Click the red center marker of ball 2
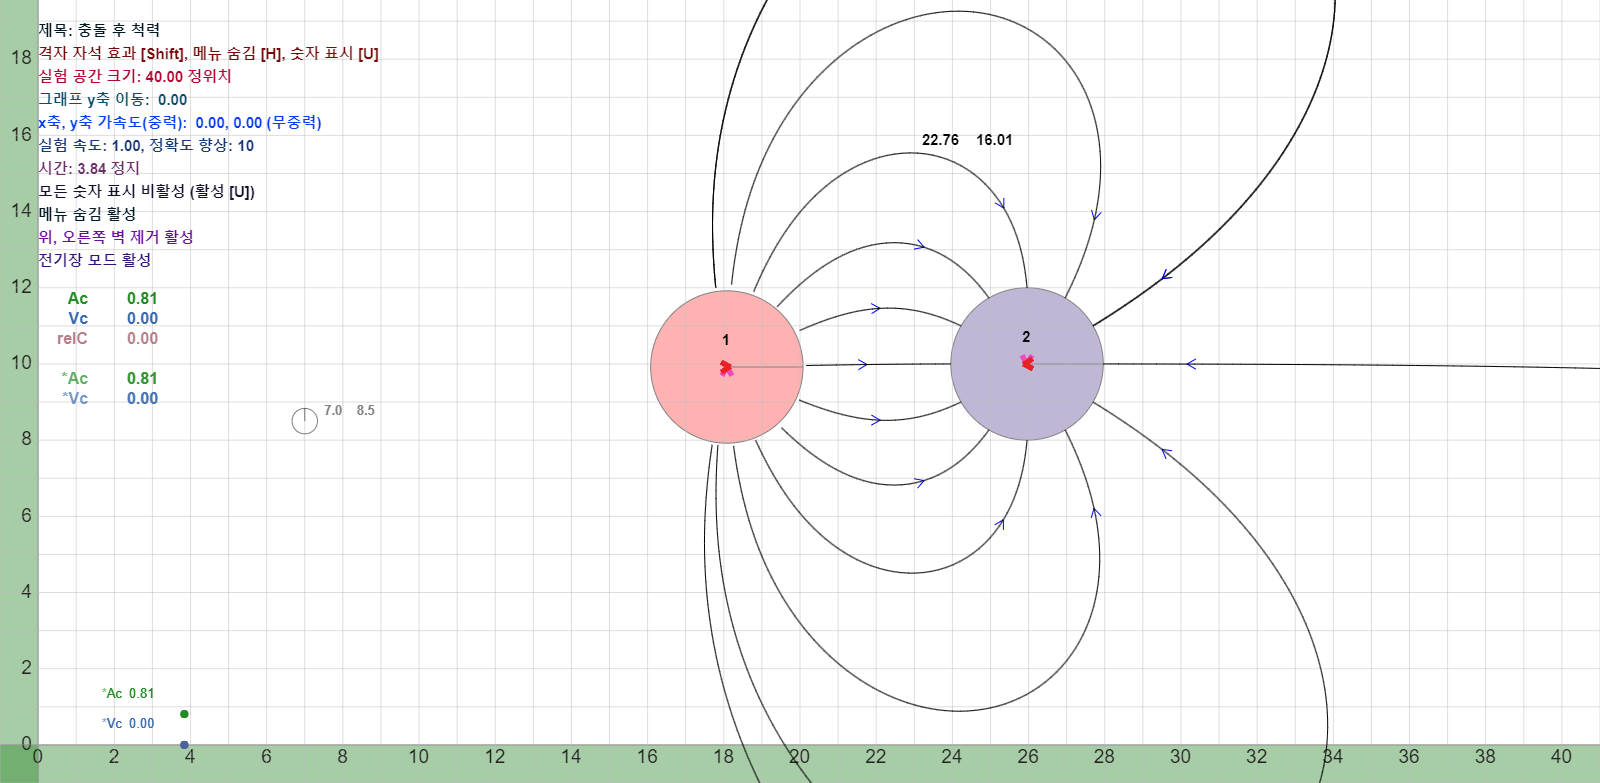 (x=1027, y=362)
